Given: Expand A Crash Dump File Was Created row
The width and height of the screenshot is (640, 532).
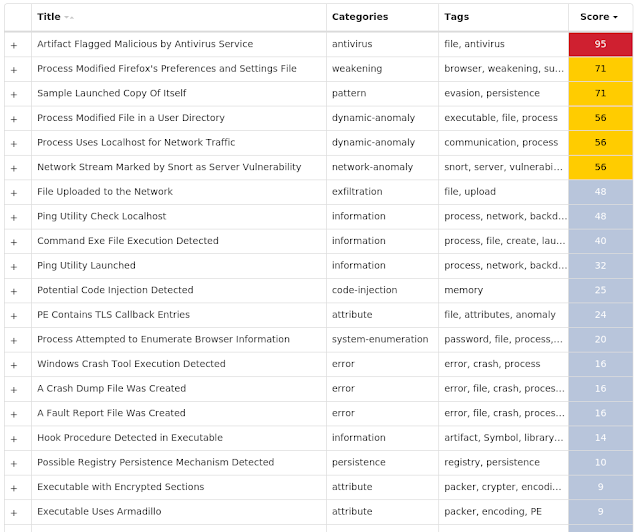Looking at the screenshot, I should (x=14, y=390).
